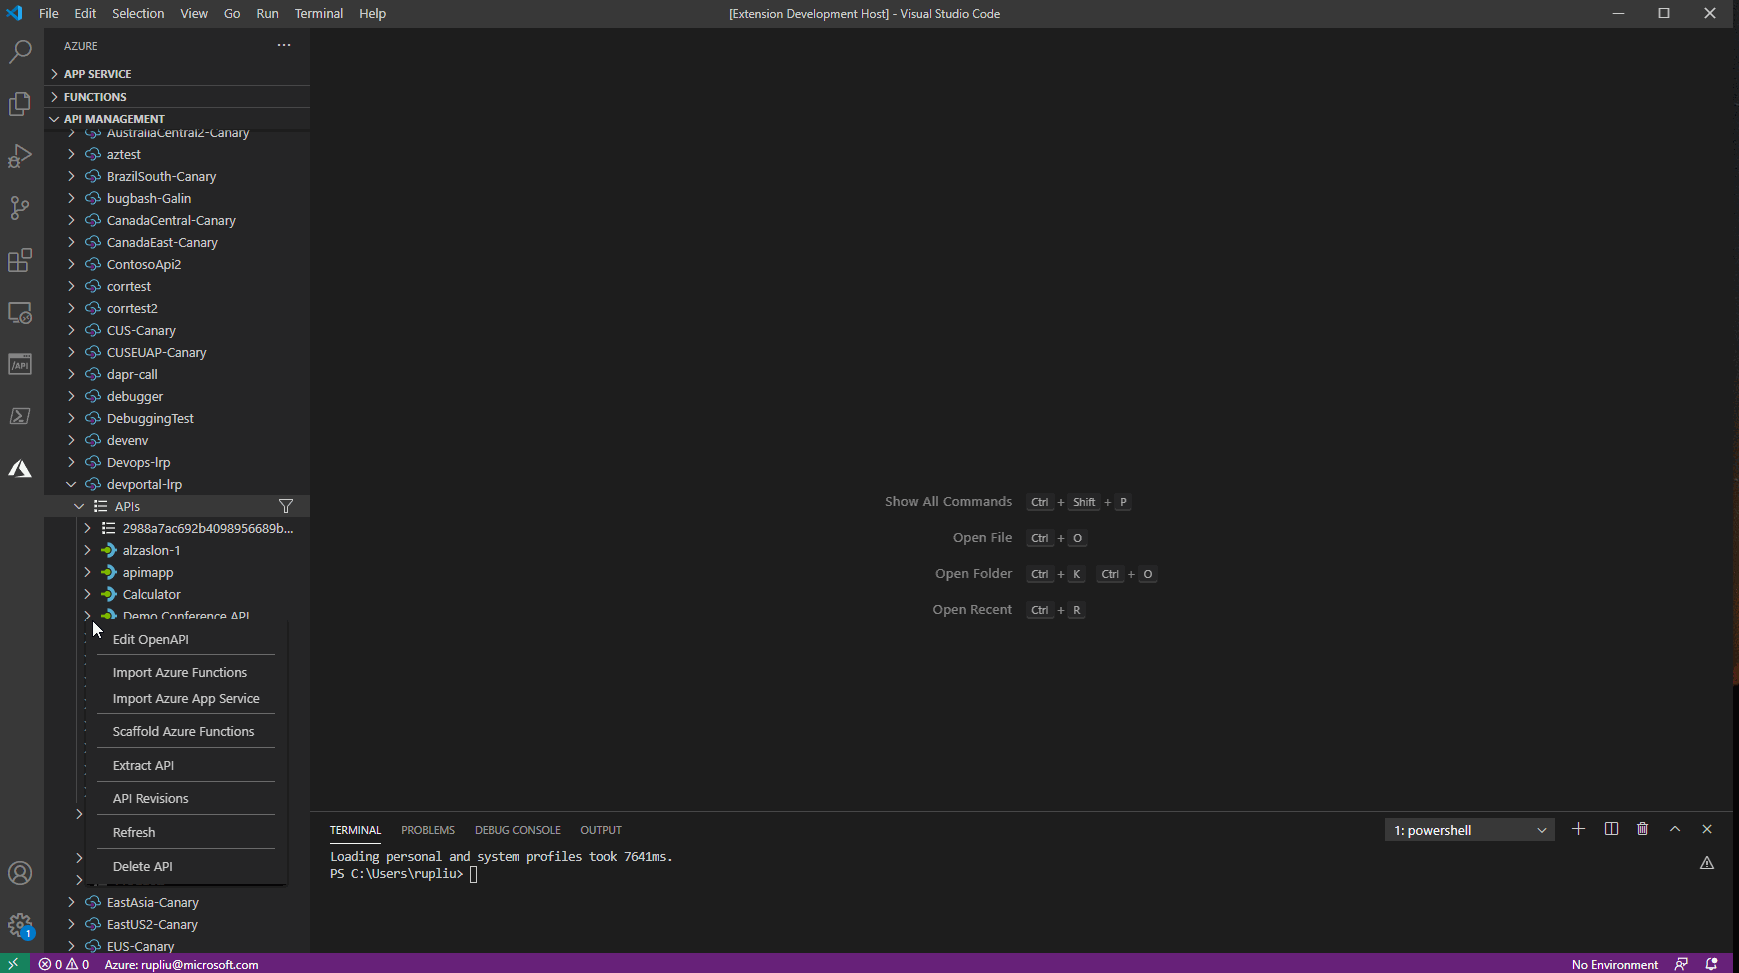Close the terminal panel

(x=1707, y=829)
